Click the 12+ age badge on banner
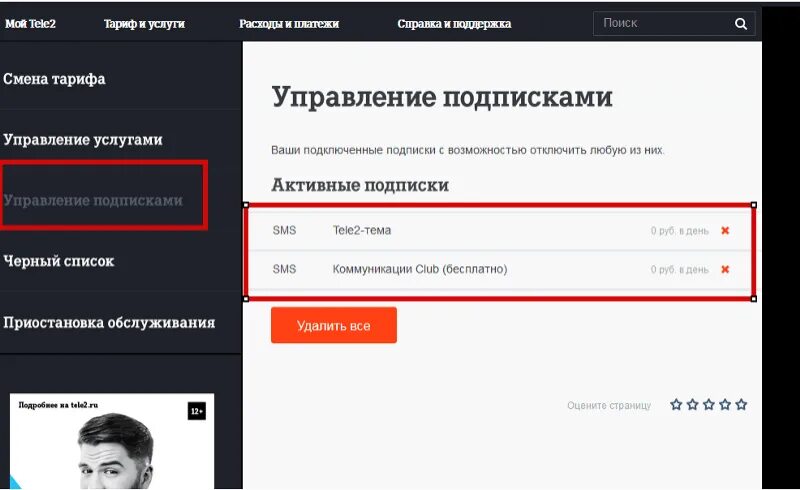The height and width of the screenshot is (490, 800). tap(197, 411)
